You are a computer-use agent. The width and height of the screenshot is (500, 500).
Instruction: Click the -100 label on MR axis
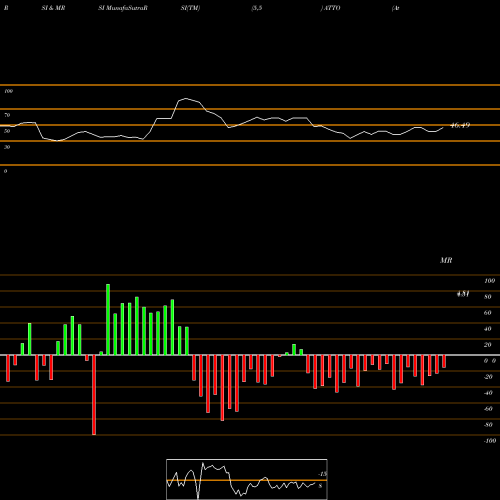[x=490, y=441]
